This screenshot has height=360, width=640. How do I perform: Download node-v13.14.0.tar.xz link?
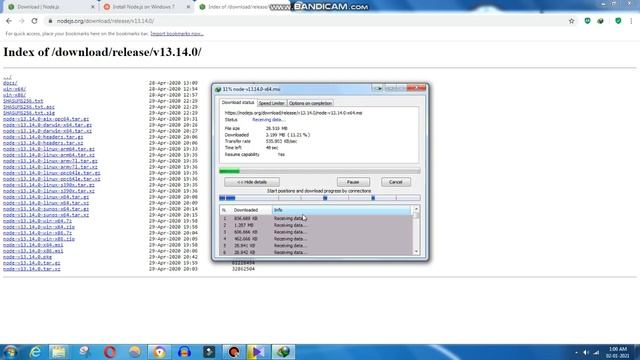(32, 269)
